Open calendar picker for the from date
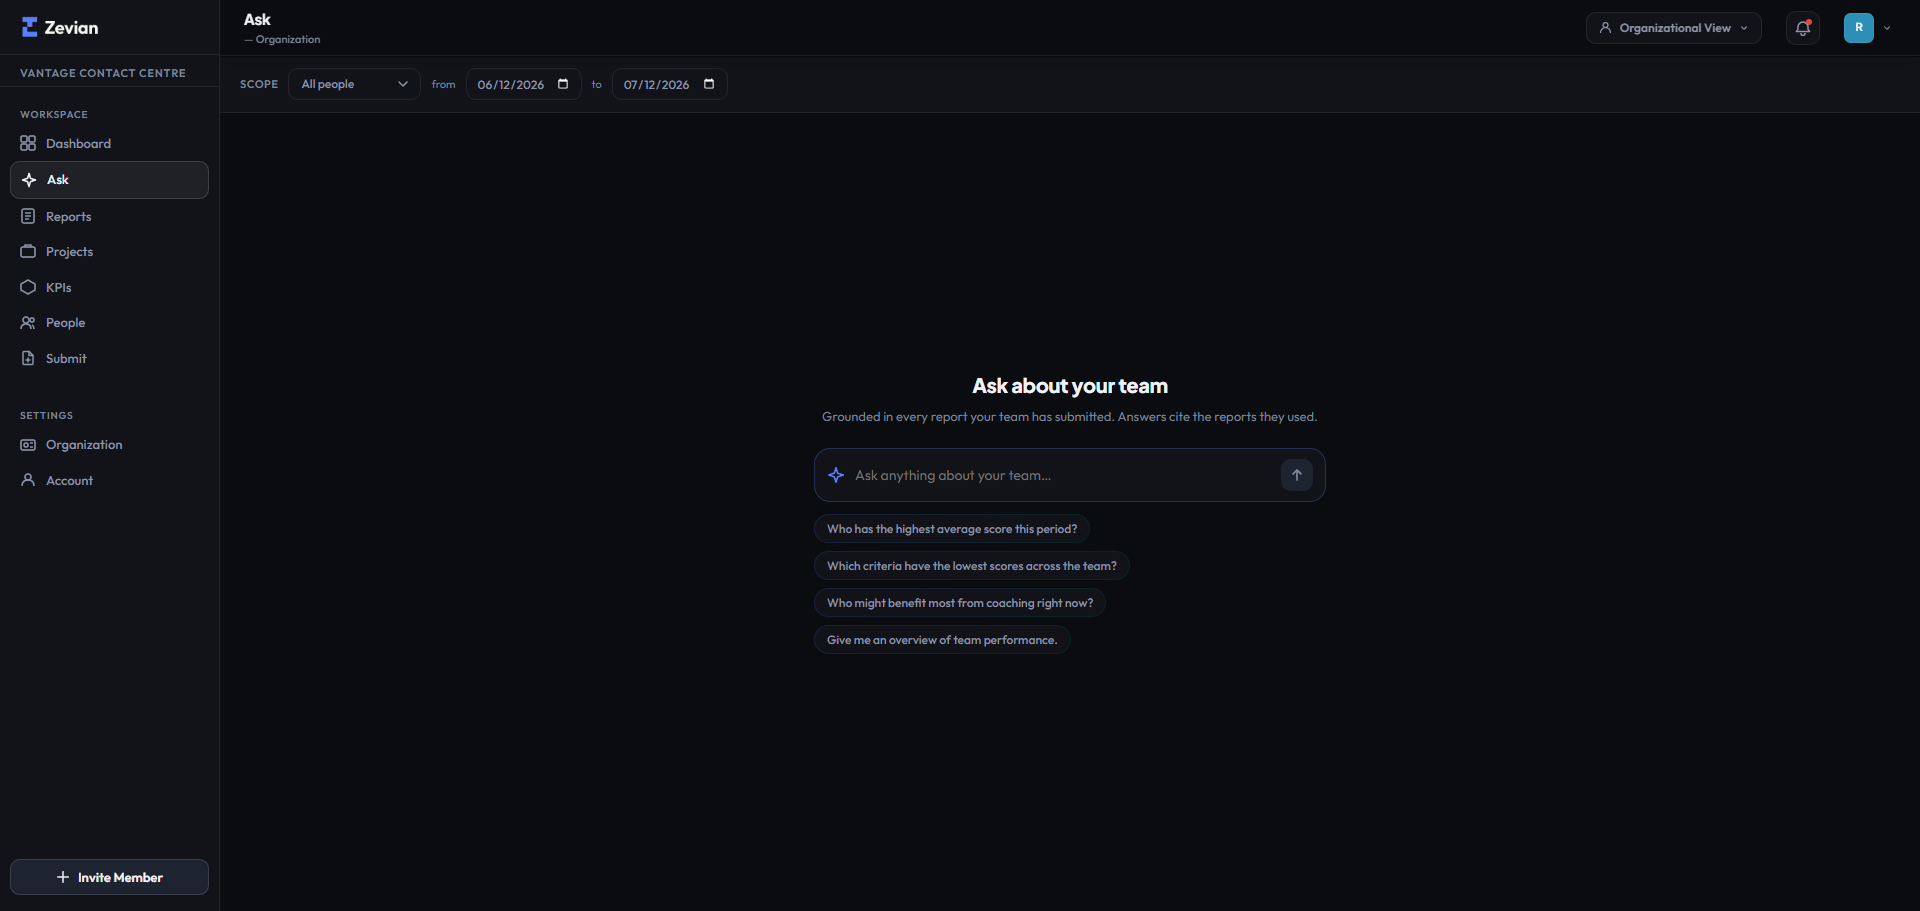 pyautogui.click(x=563, y=84)
